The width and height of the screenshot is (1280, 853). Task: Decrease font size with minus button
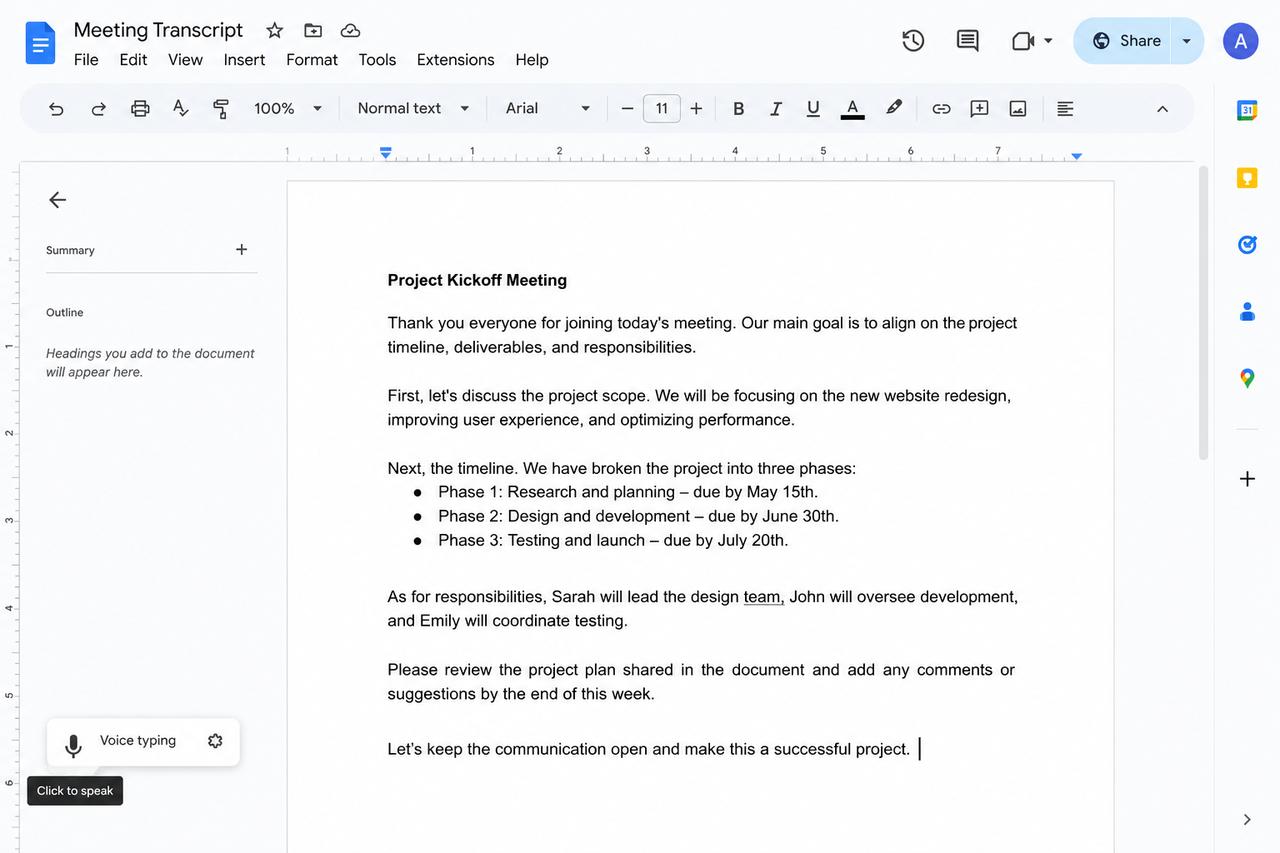click(x=627, y=108)
